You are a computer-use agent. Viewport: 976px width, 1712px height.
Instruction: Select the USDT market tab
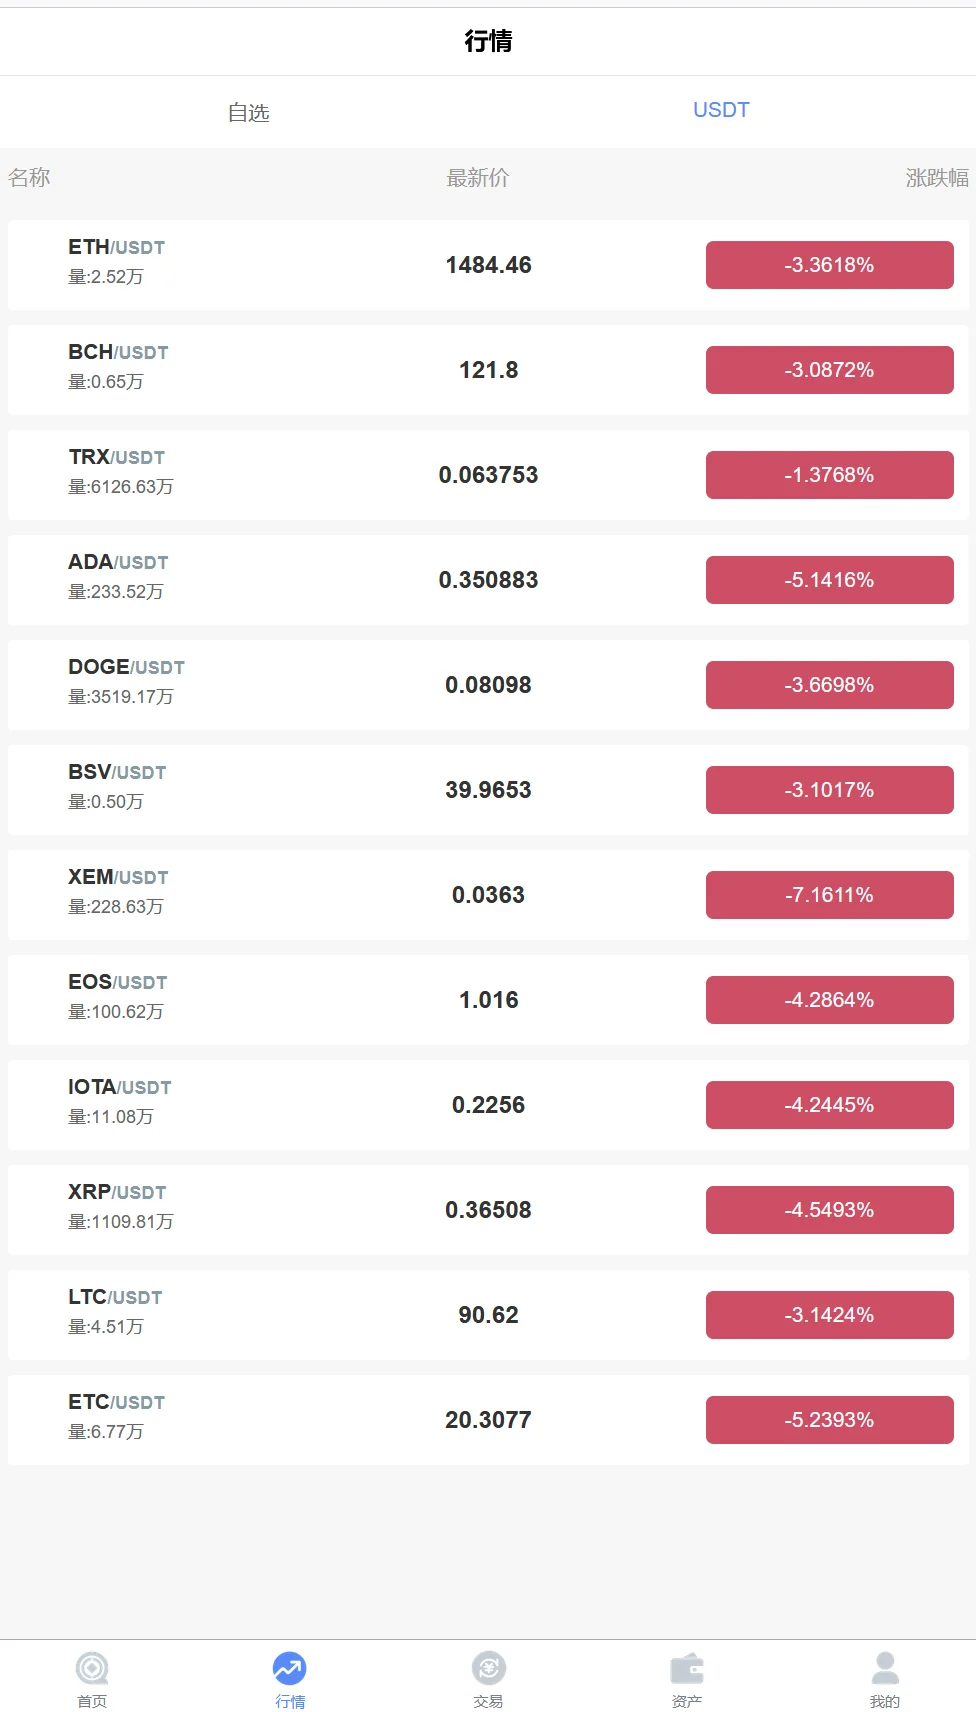pos(721,110)
